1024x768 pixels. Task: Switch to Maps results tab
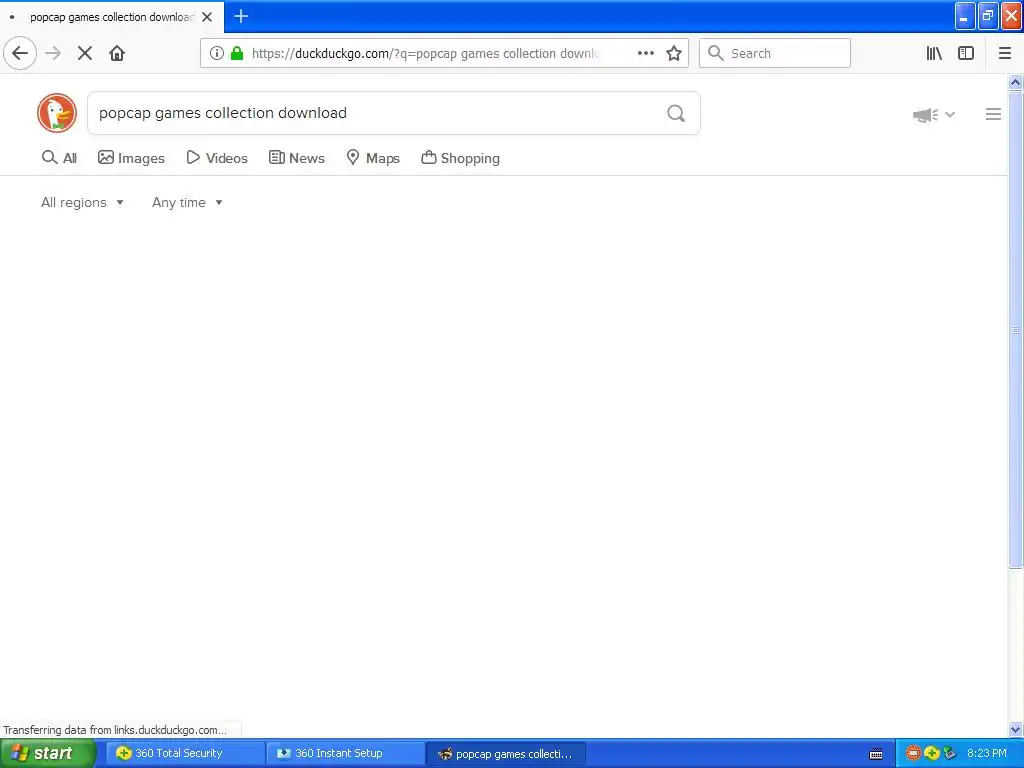373,158
